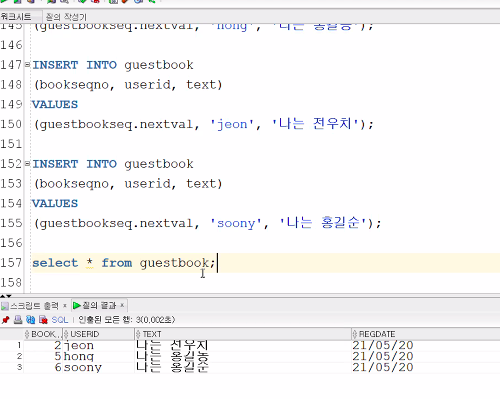Click the INSERT keyword on line 152
500x399 pixels.
pyautogui.click(x=55, y=164)
